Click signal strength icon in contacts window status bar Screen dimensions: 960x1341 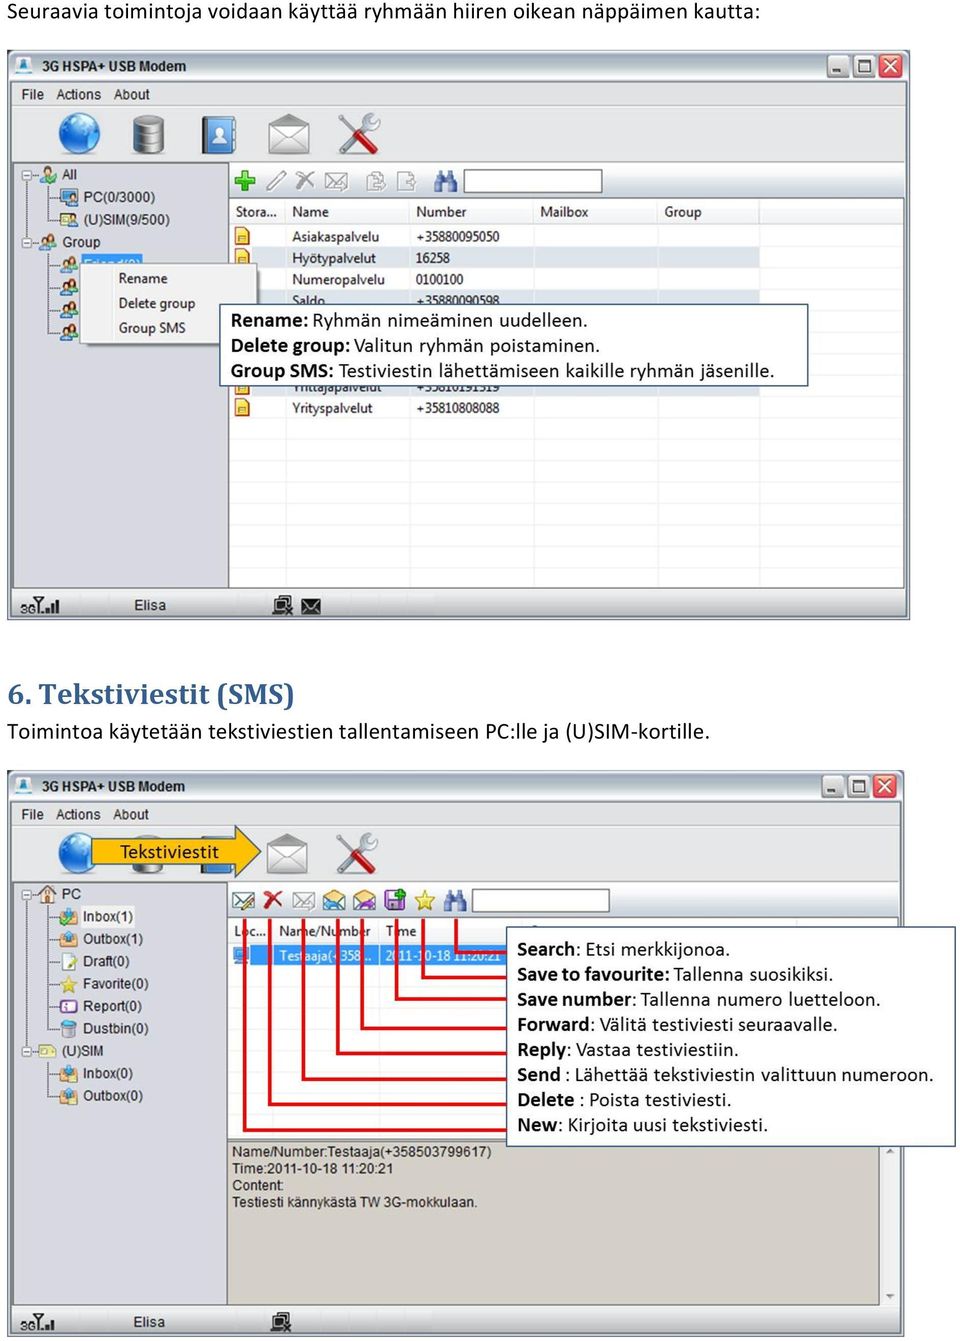click(x=40, y=605)
